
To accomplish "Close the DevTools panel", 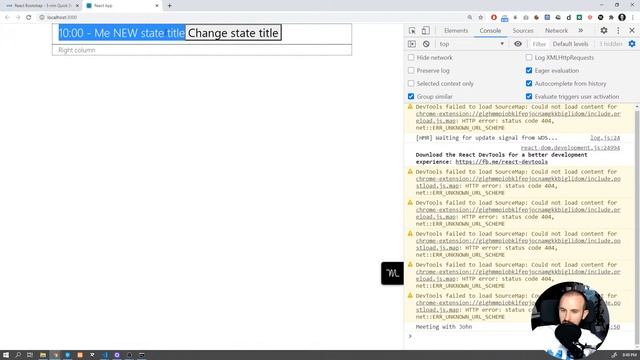I will [x=632, y=31].
